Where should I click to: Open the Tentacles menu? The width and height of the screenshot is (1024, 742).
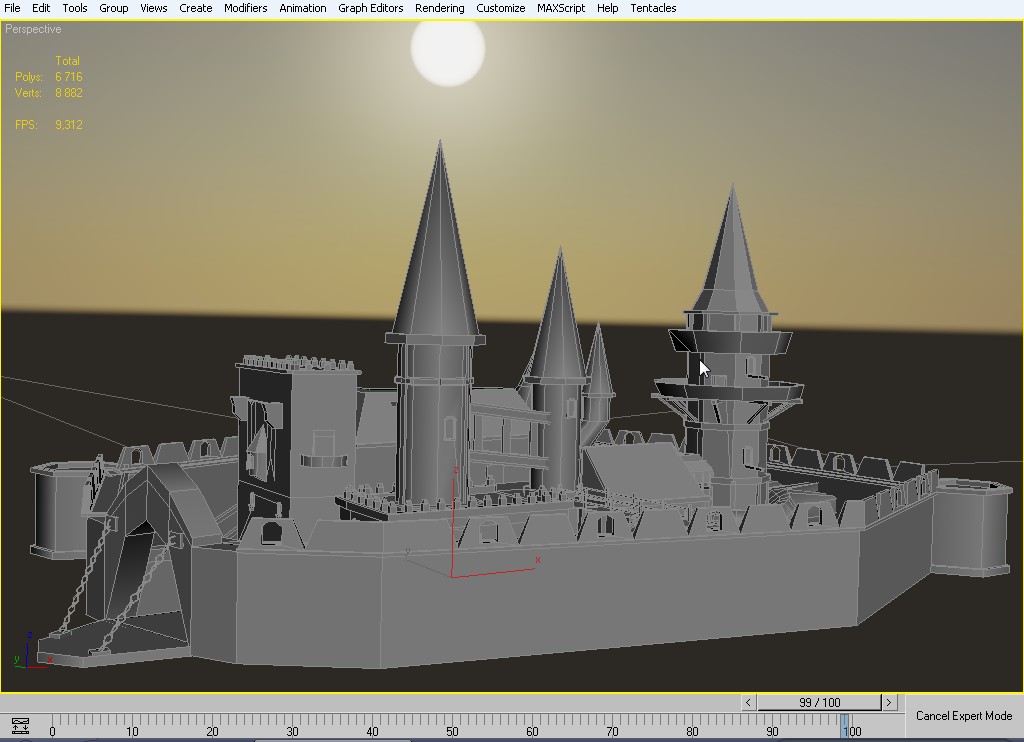click(x=653, y=8)
